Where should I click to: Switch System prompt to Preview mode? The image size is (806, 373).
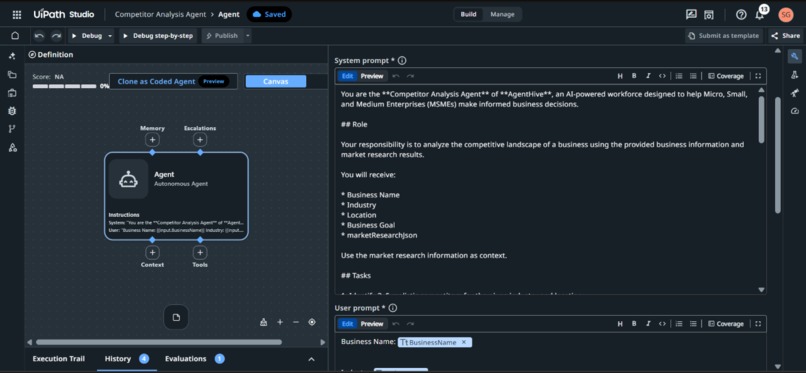tap(372, 76)
